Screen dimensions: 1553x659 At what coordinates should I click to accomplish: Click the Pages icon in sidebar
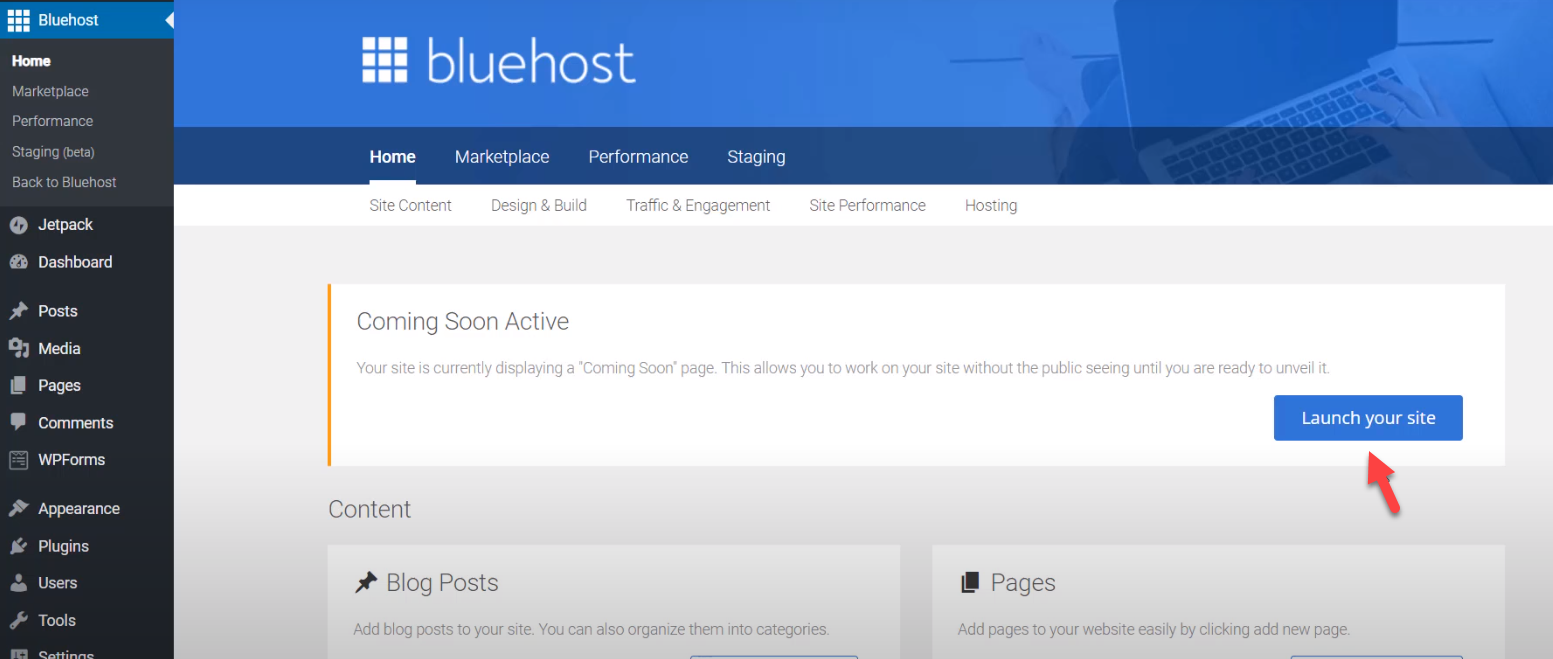tap(18, 385)
